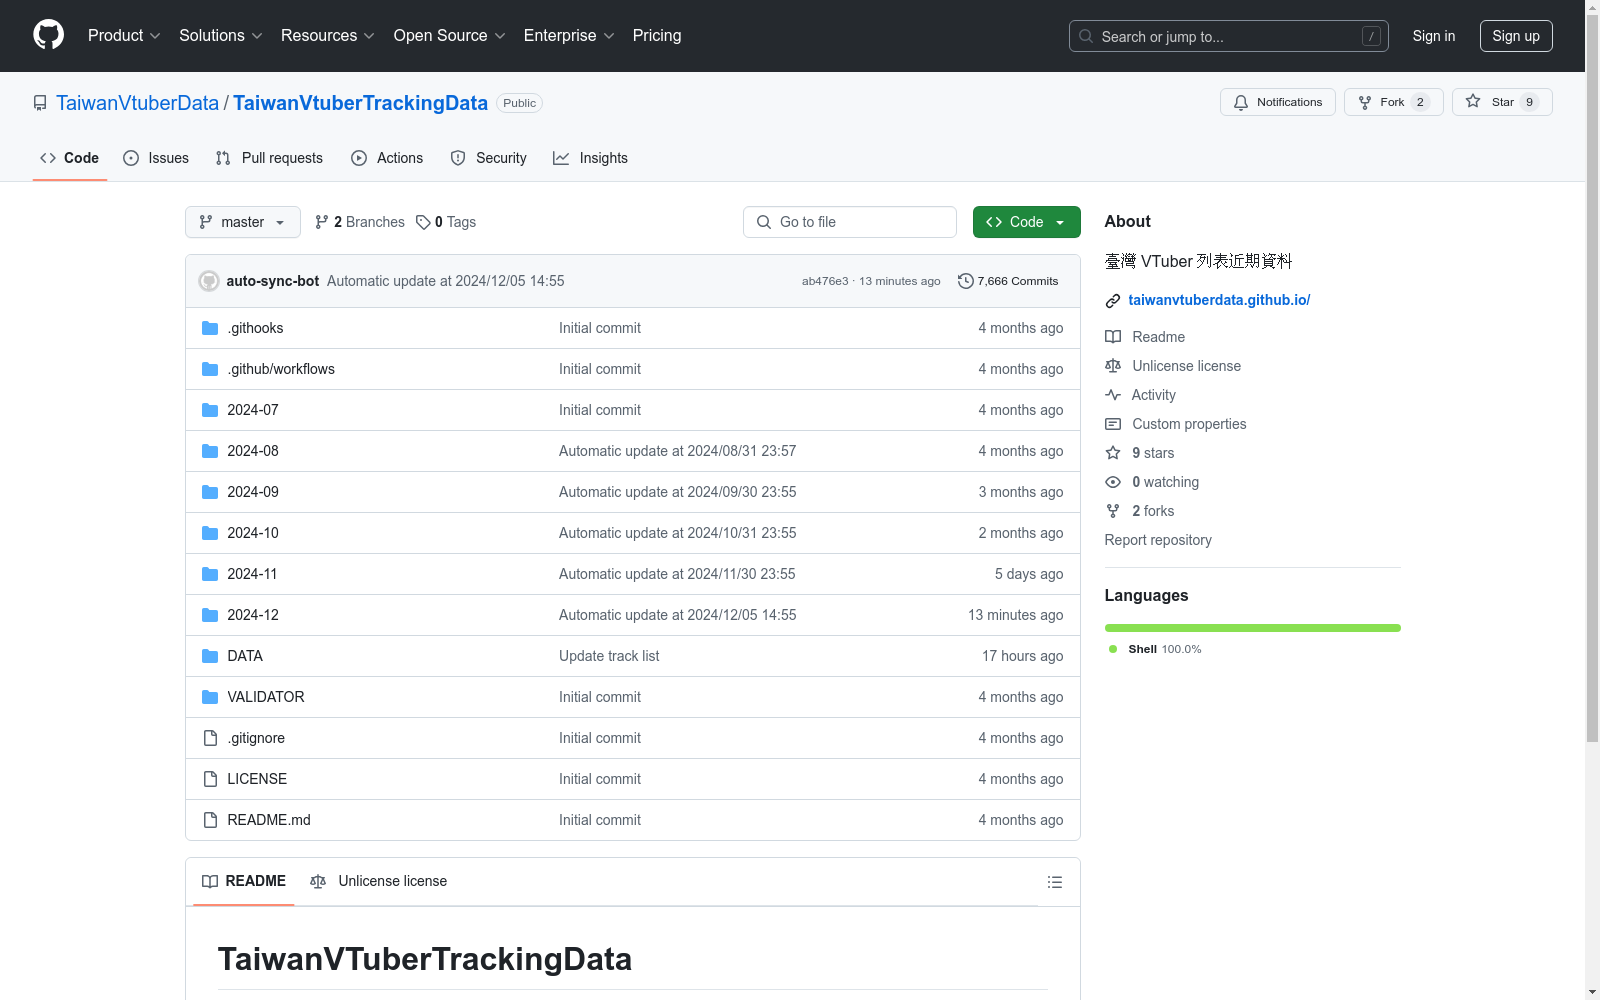Click the Notifications button
The height and width of the screenshot is (1000, 1600).
click(1278, 102)
